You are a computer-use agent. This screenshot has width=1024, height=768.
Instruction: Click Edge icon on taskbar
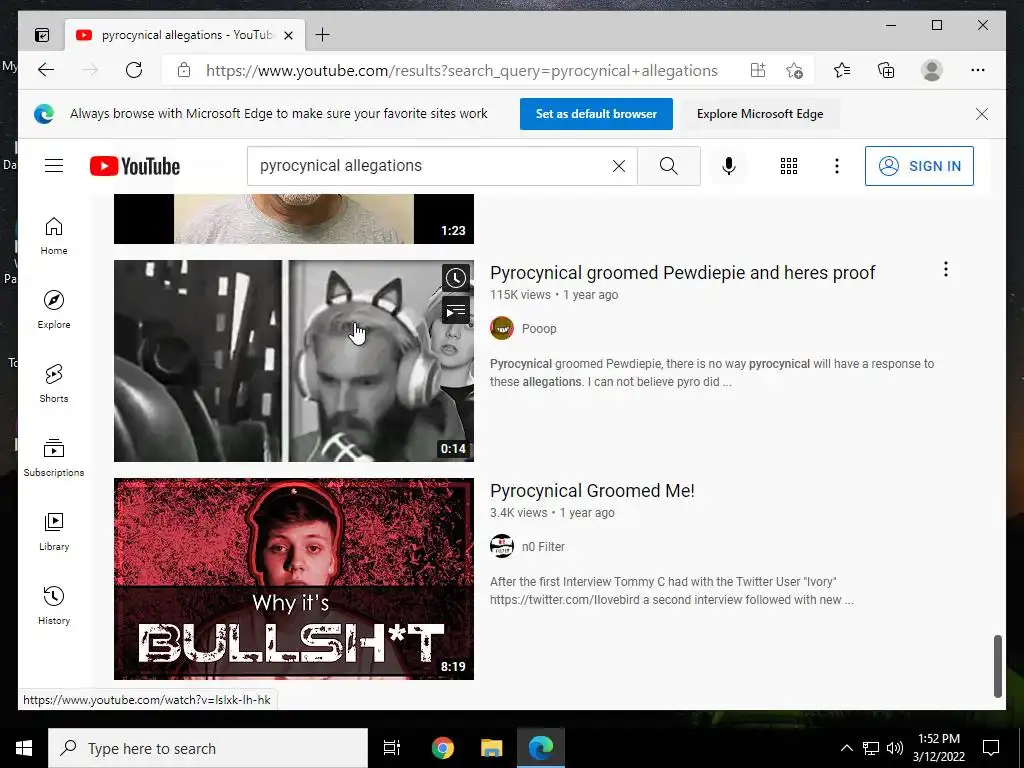point(541,748)
